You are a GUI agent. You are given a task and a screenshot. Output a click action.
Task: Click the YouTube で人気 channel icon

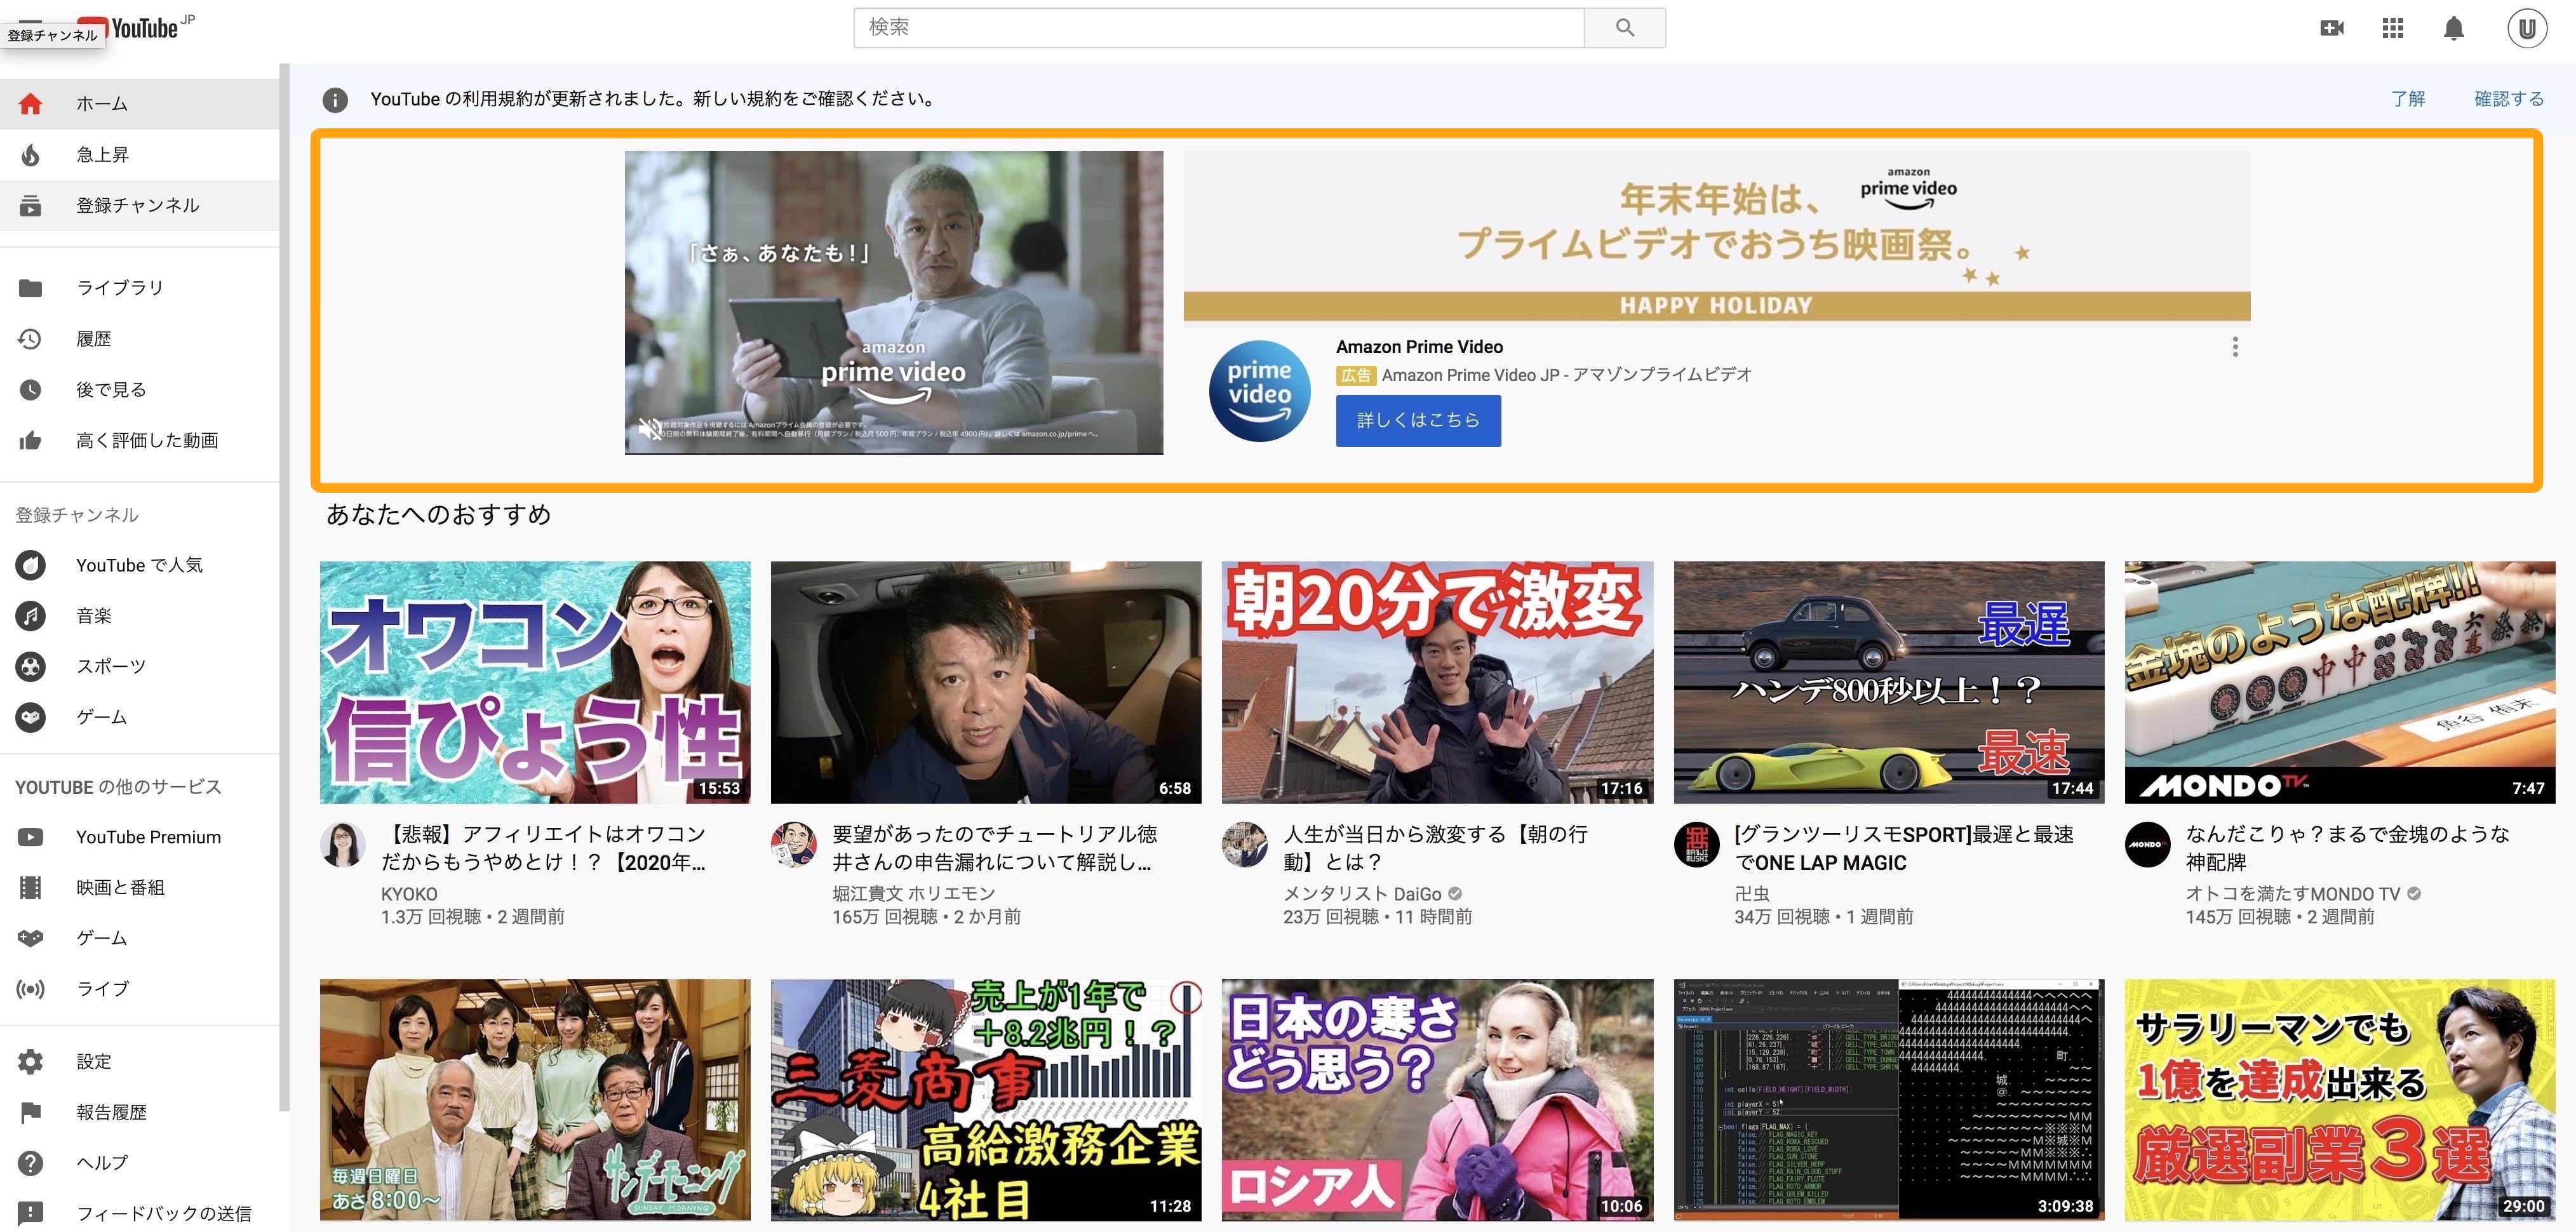[31, 566]
